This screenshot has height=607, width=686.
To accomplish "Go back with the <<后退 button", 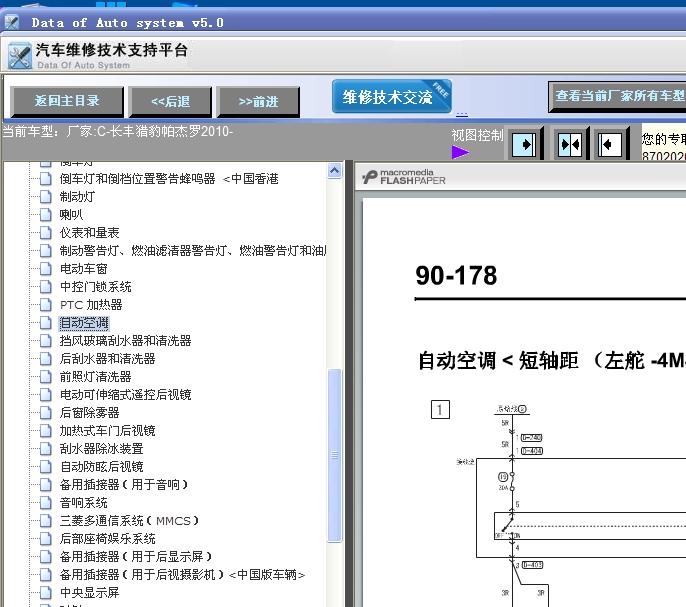I will click(170, 102).
